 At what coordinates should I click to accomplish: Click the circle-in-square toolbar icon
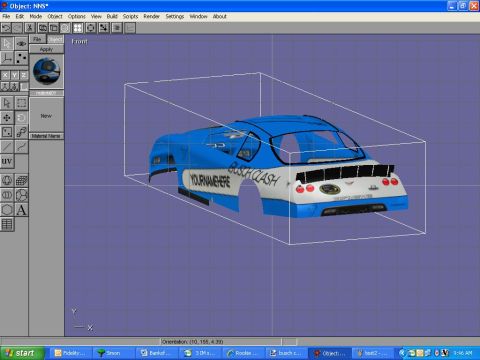(x=90, y=28)
